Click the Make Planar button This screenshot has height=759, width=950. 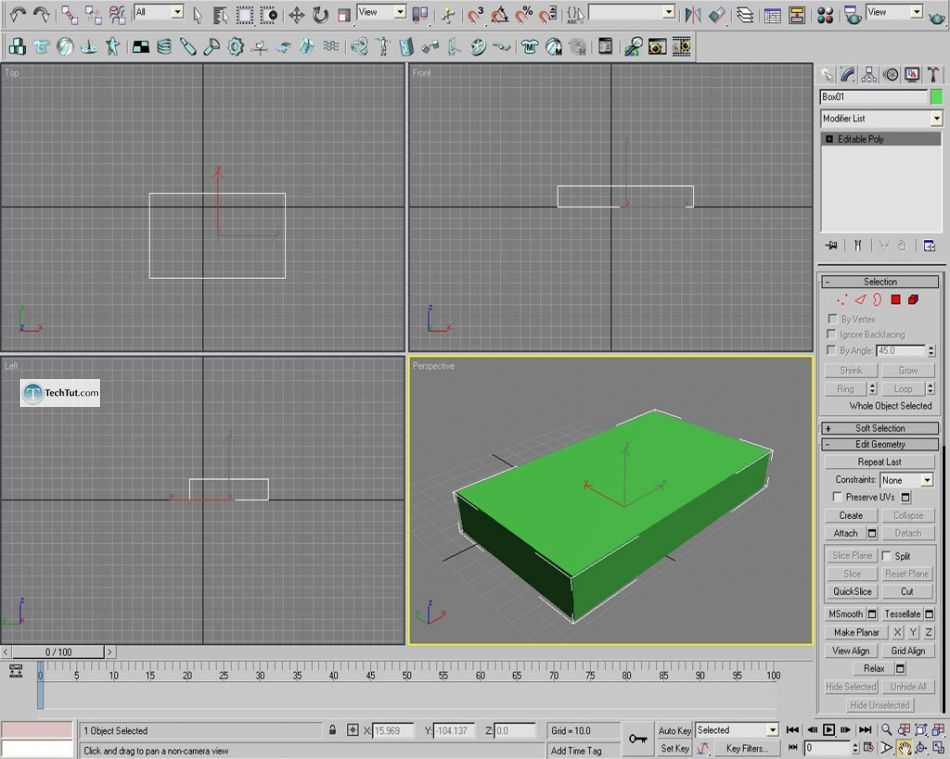point(856,632)
